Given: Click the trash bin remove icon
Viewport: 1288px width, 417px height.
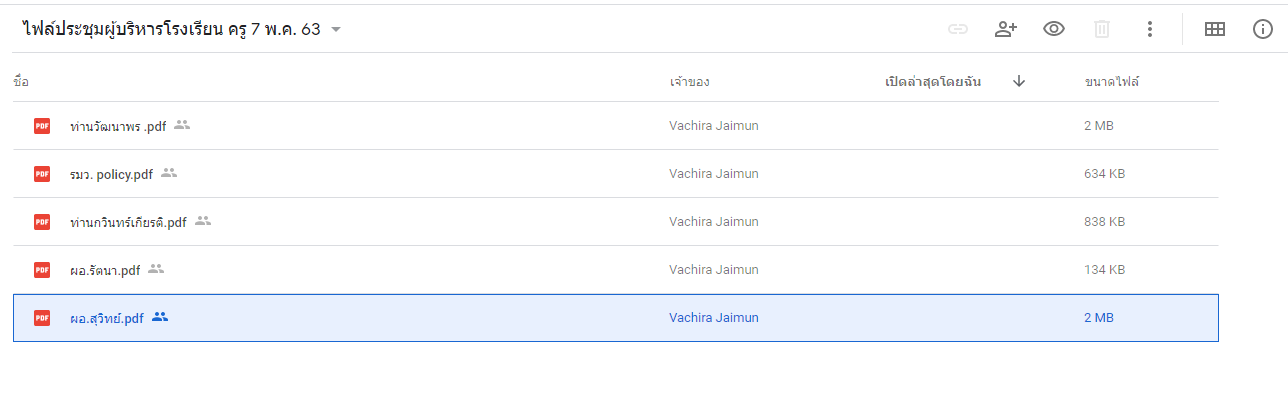Looking at the screenshot, I should [1102, 29].
